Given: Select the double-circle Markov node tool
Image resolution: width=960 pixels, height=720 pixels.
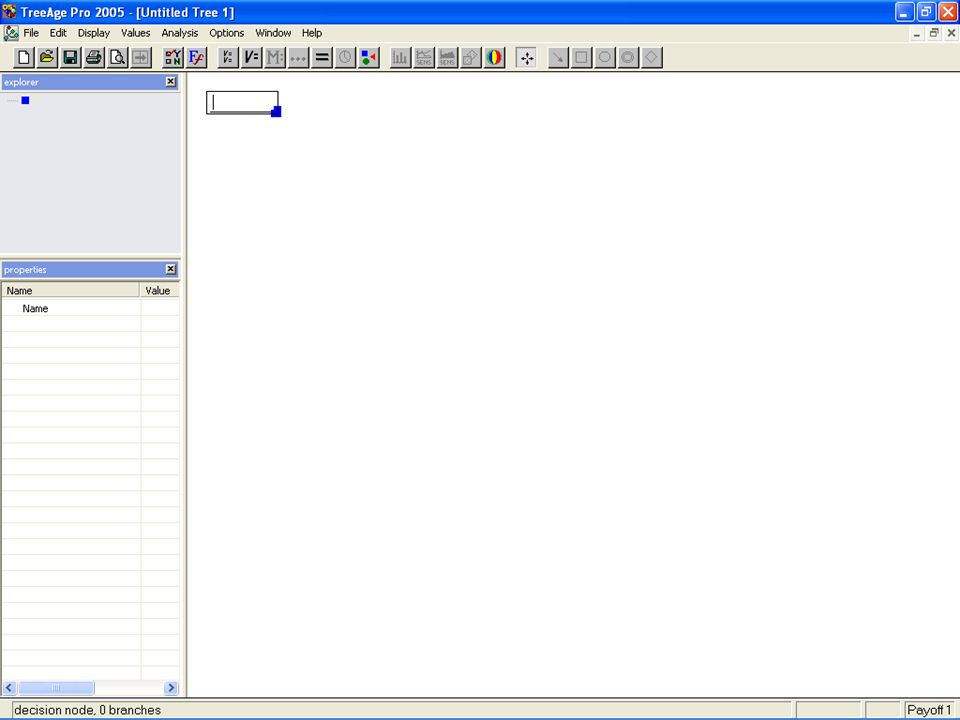Looking at the screenshot, I should tap(628, 58).
